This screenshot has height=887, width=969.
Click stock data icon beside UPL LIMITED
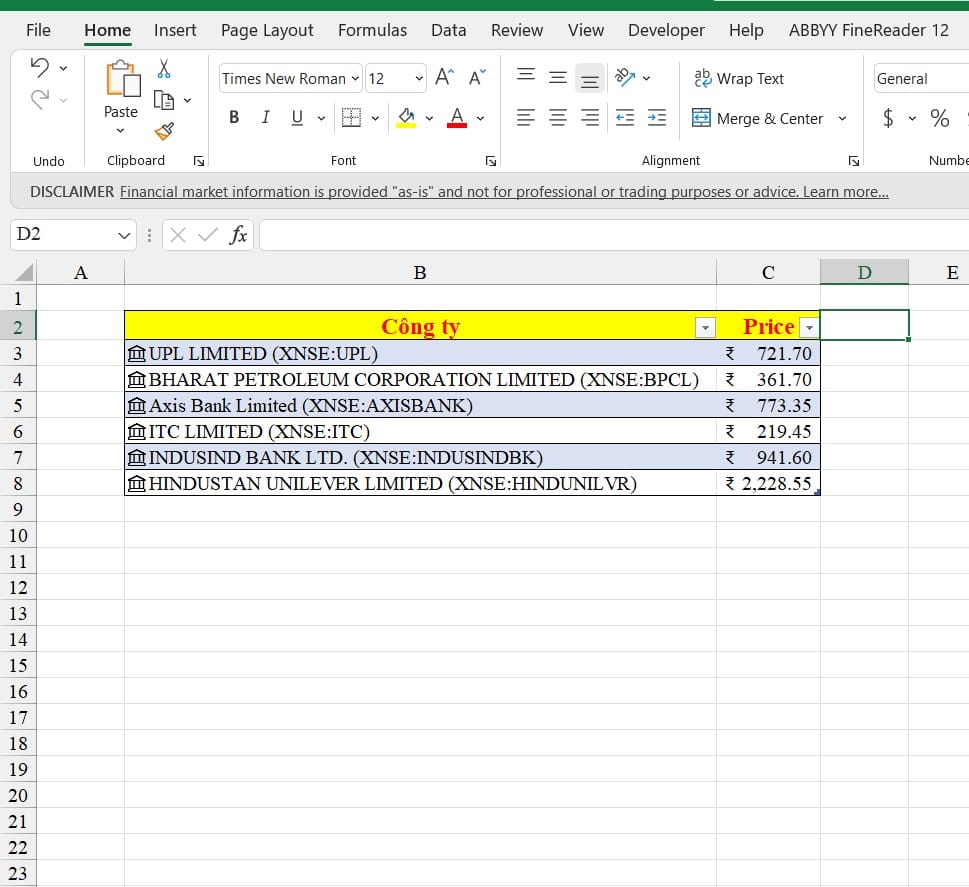click(x=137, y=354)
